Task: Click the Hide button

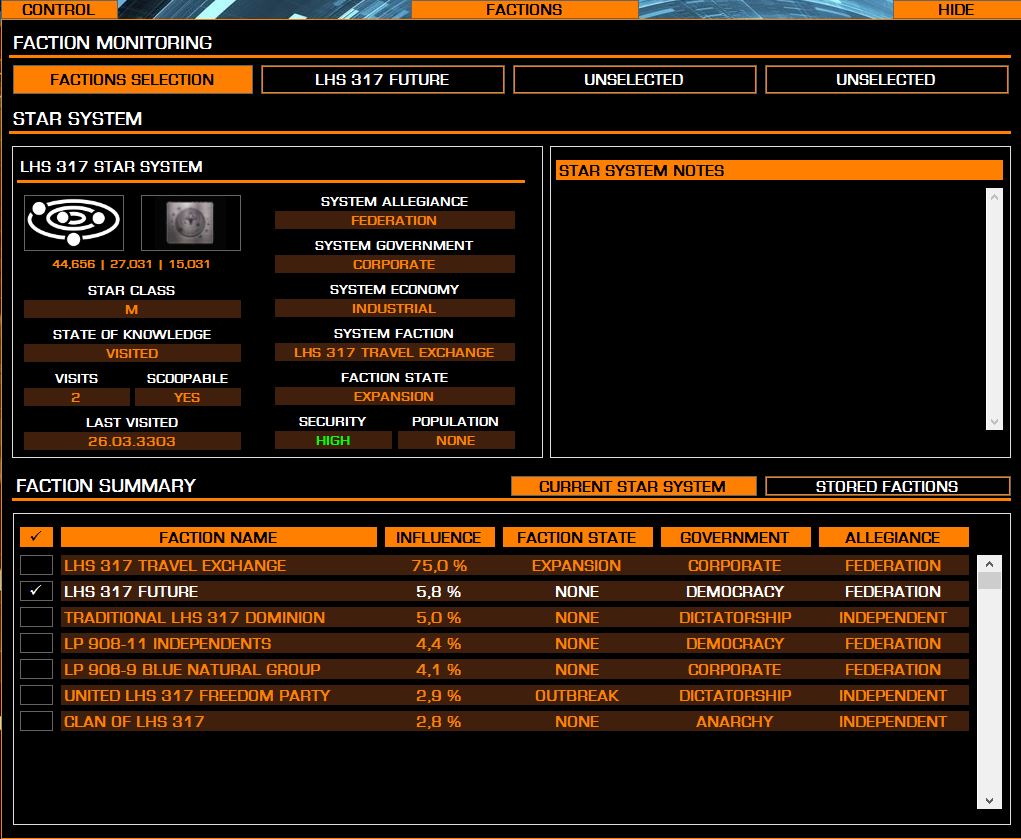Action: (956, 9)
